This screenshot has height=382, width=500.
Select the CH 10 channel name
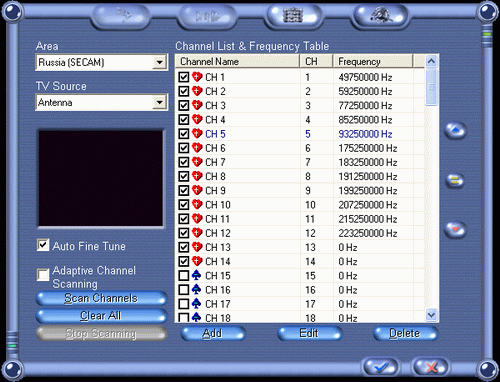pyautogui.click(x=218, y=205)
